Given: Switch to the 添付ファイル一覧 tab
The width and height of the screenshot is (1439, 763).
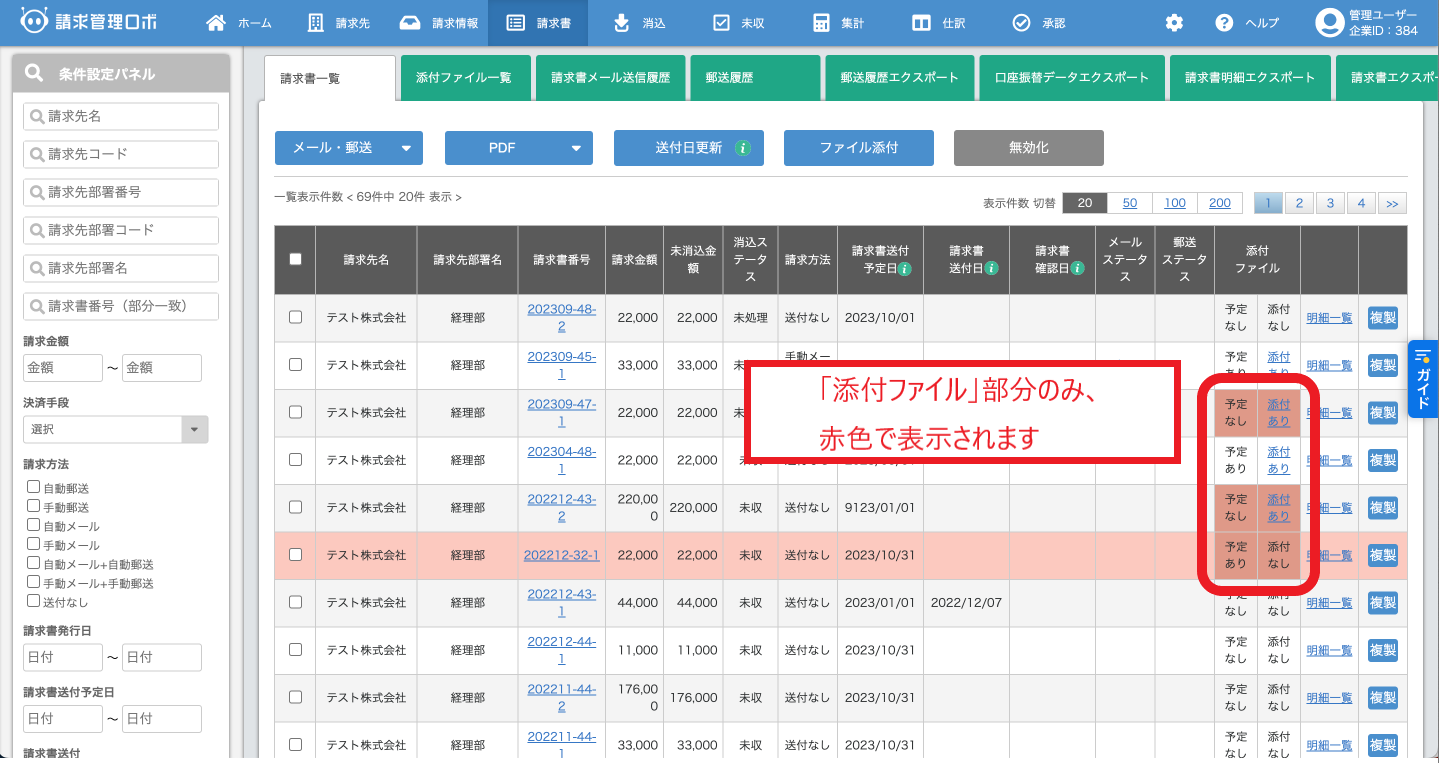Looking at the screenshot, I should [465, 77].
